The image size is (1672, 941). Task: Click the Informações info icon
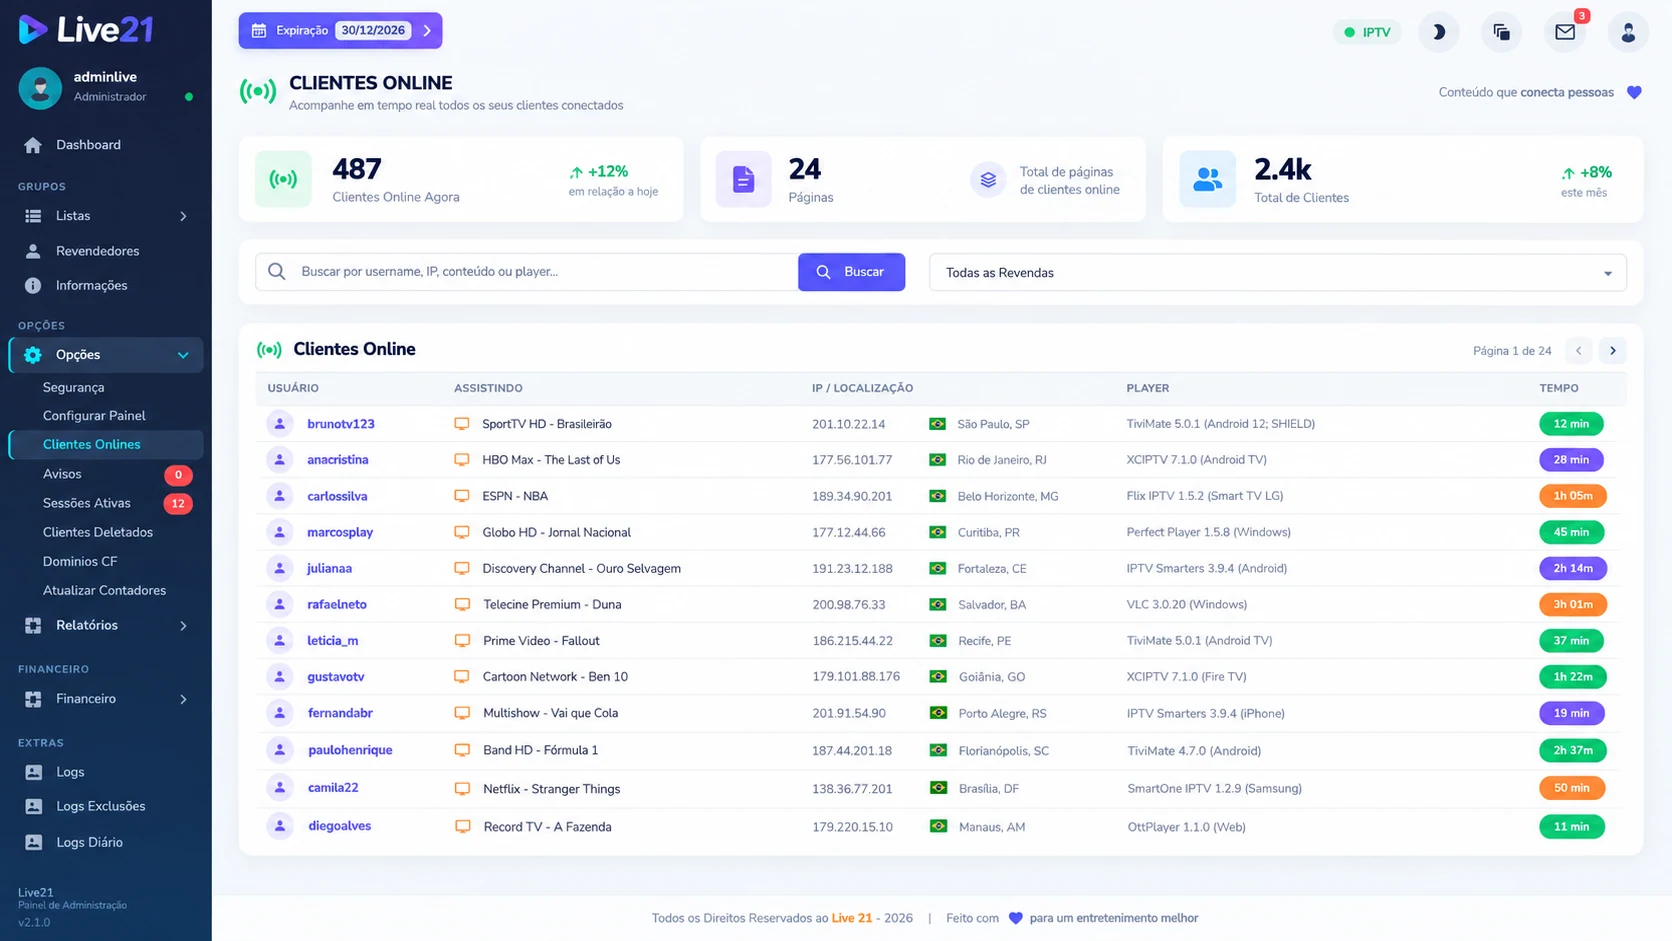33,286
